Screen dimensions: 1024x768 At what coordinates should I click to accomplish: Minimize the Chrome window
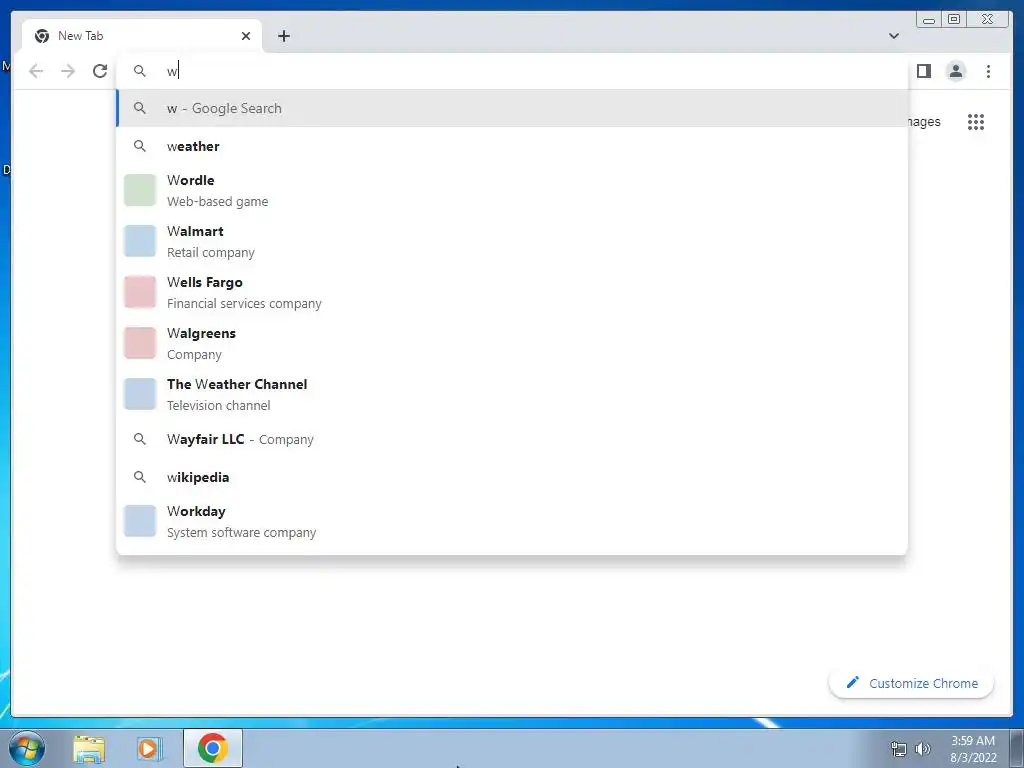tap(929, 20)
